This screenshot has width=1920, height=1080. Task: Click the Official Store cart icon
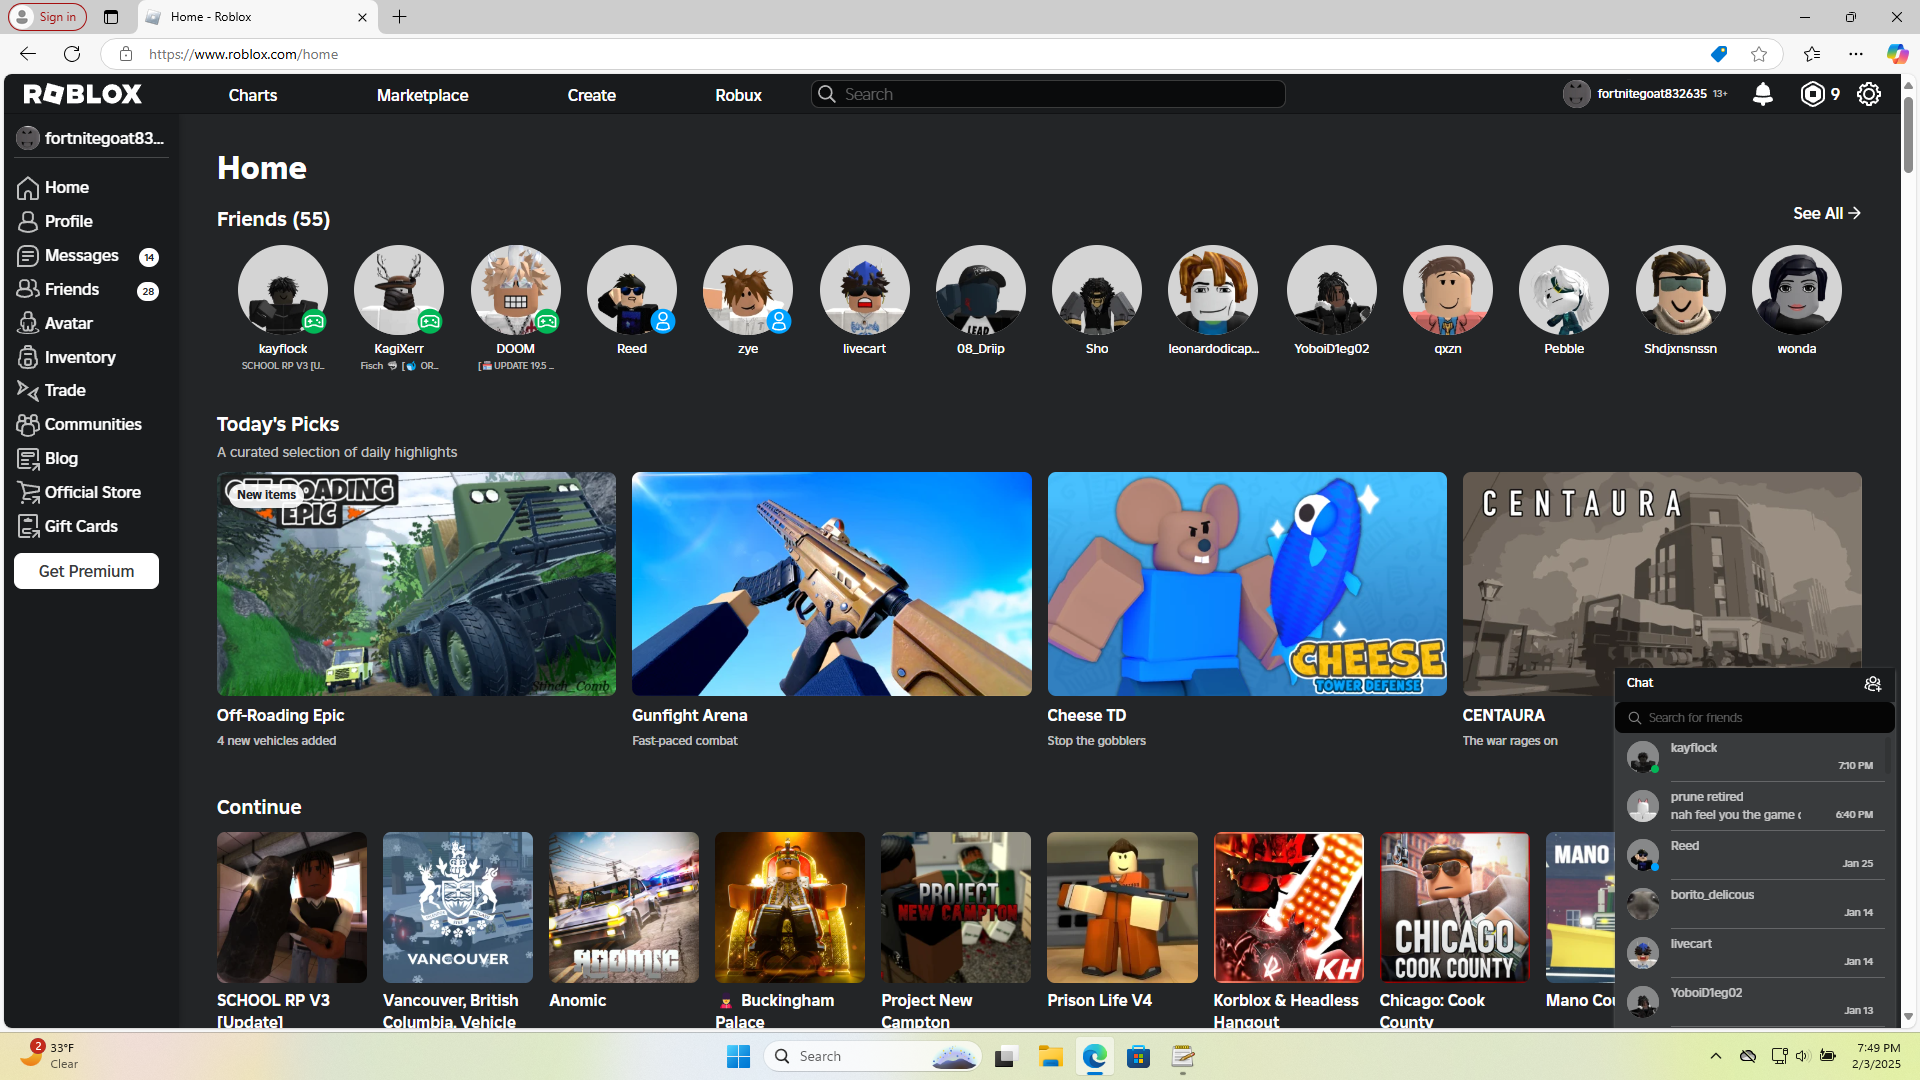(28, 492)
